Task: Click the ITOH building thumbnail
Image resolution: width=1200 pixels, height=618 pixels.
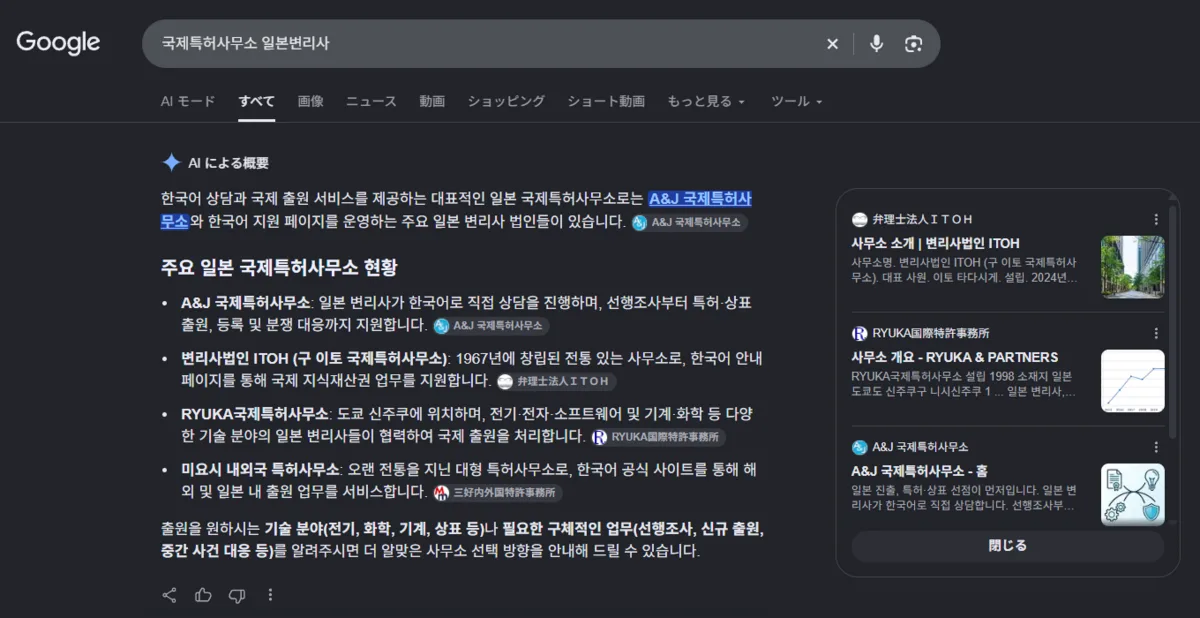Action: [1132, 267]
